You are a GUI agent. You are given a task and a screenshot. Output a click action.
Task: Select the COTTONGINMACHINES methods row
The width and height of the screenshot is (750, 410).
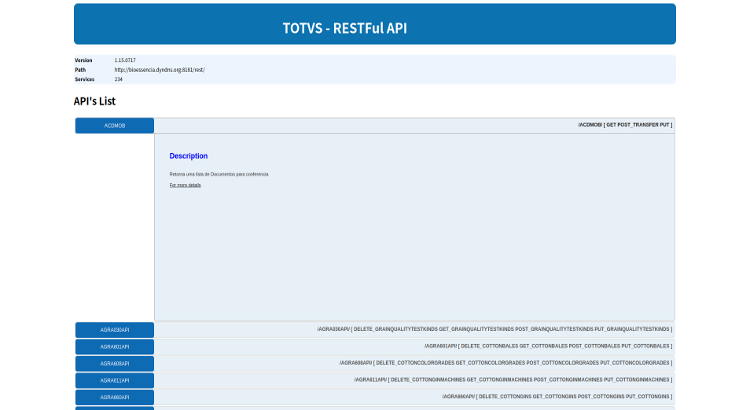[414, 380]
